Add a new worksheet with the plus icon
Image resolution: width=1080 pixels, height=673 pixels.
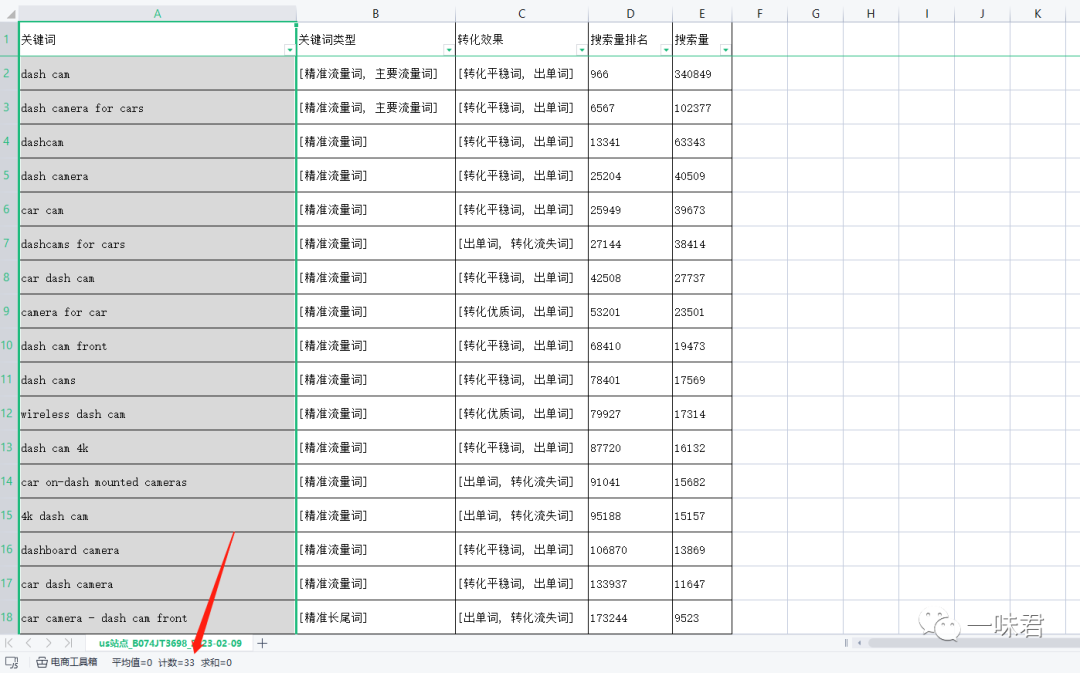click(262, 643)
